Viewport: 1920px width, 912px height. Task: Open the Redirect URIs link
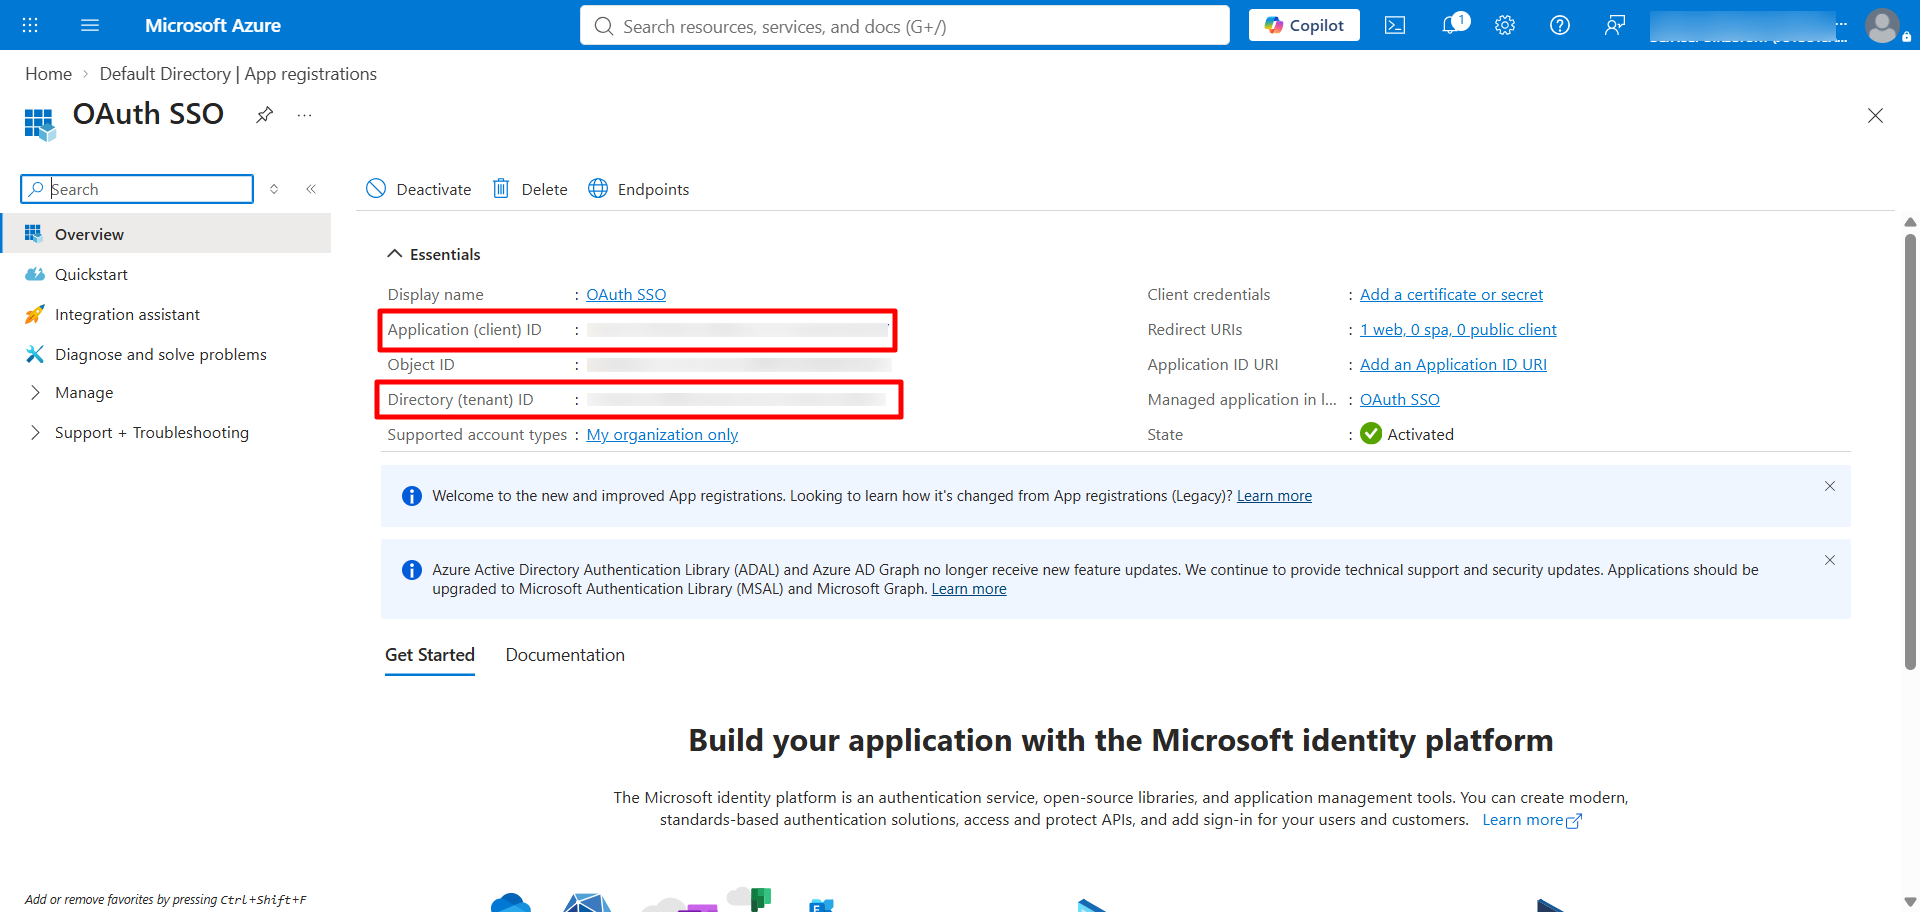[x=1458, y=329]
